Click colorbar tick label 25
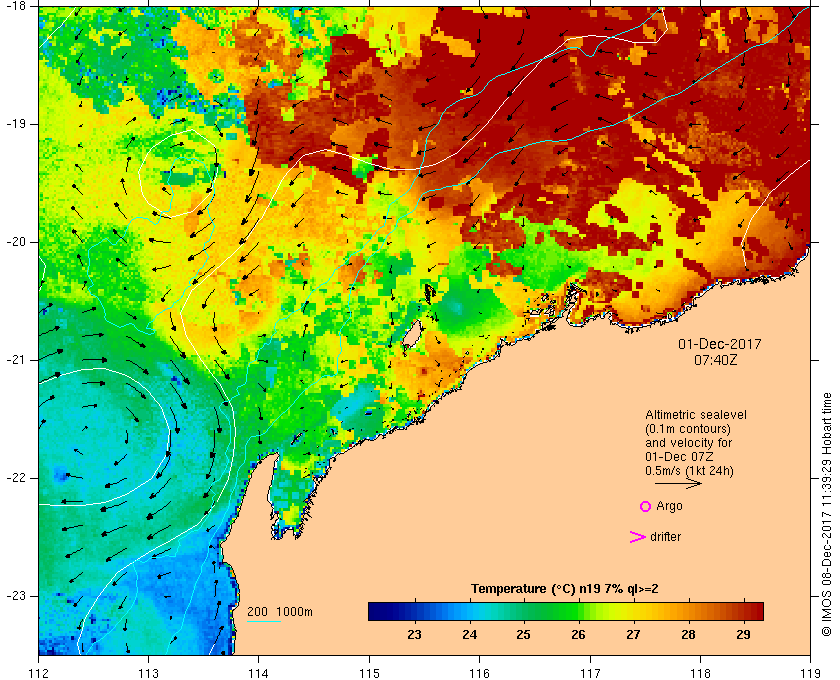 [523, 634]
